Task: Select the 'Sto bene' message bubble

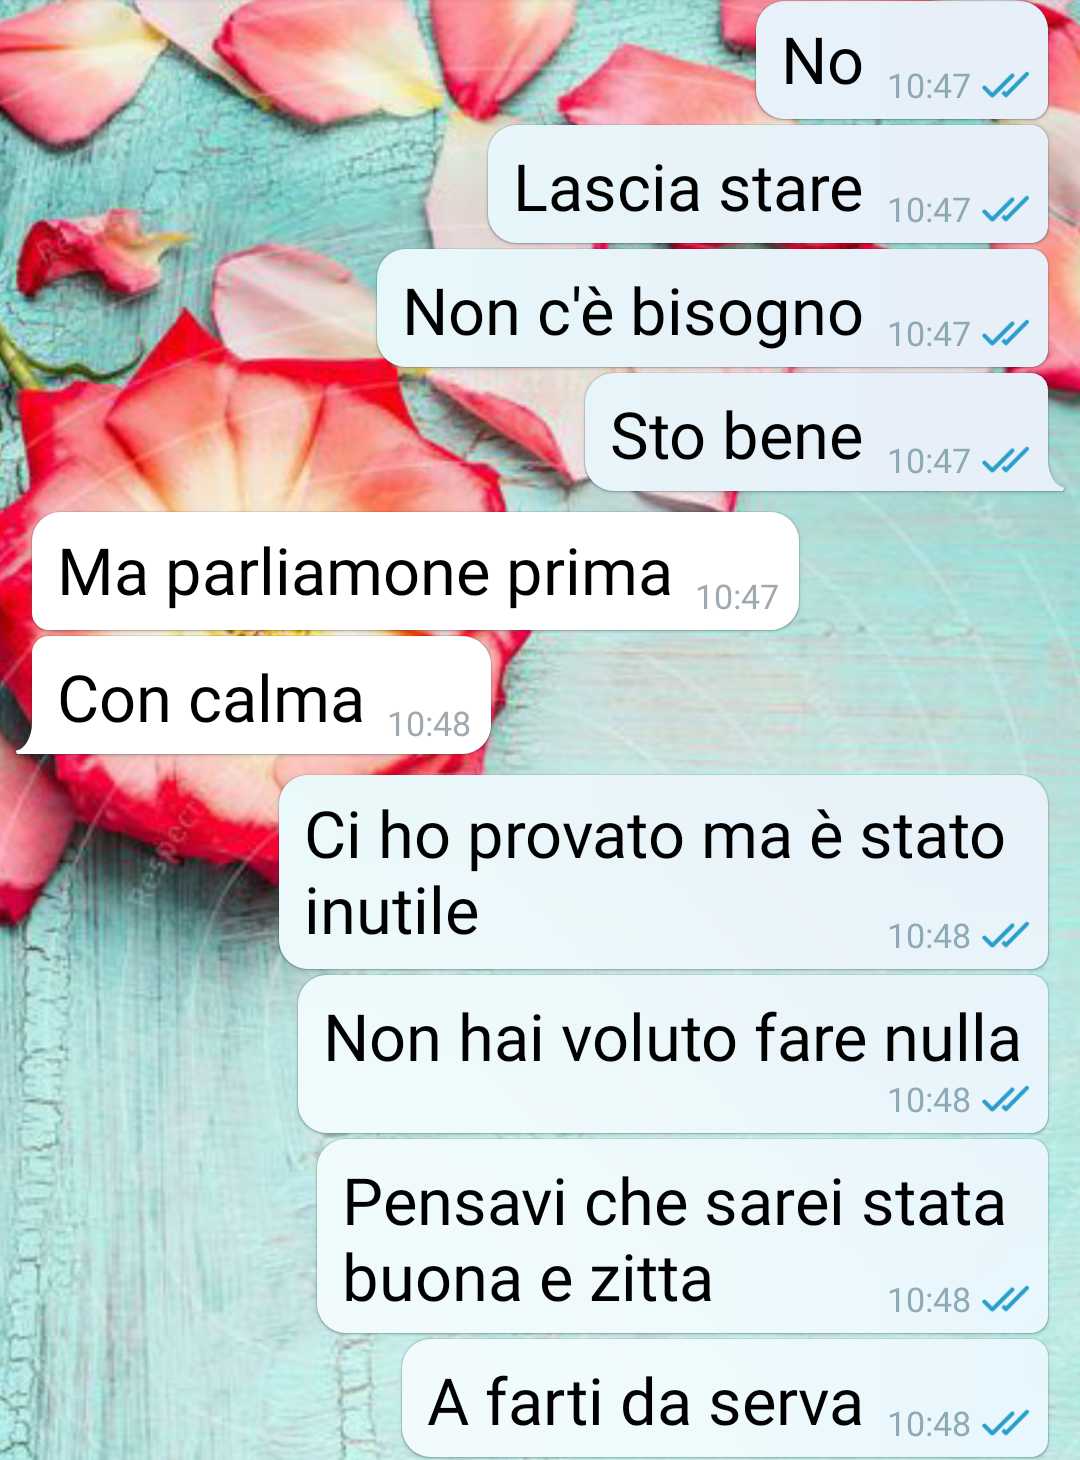Action: (822, 432)
